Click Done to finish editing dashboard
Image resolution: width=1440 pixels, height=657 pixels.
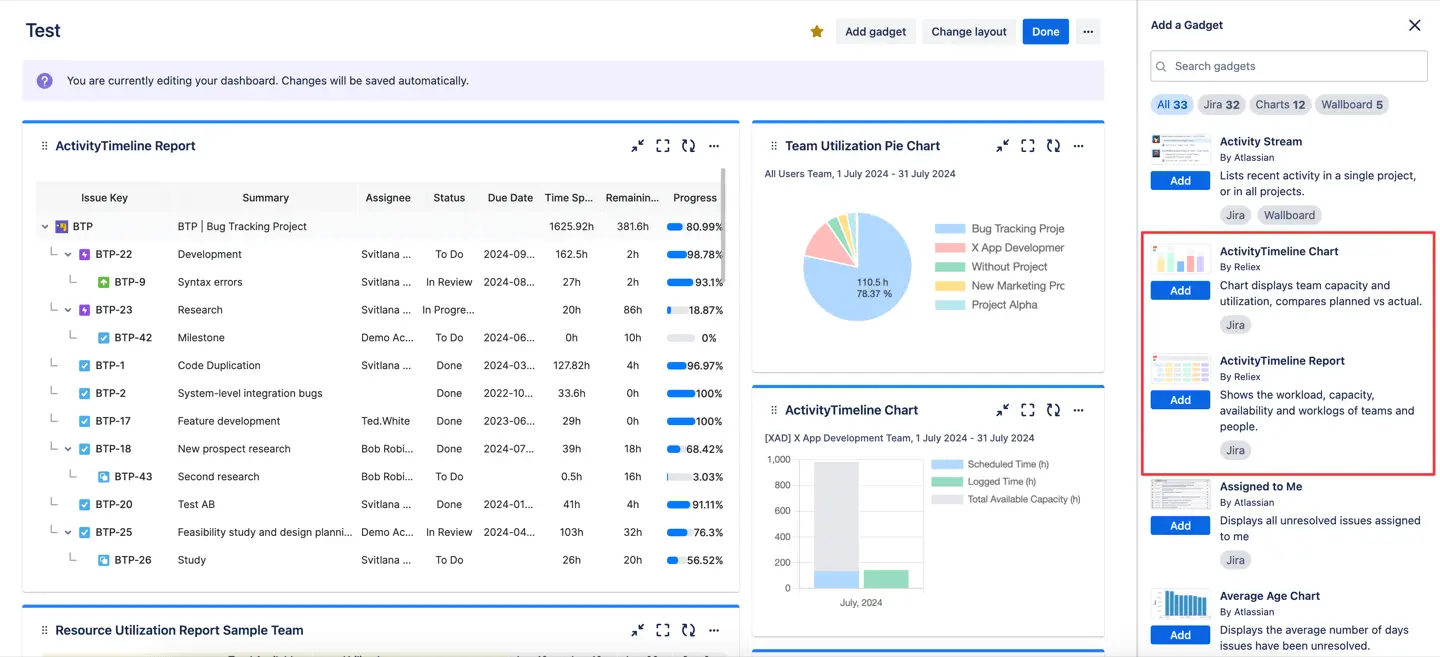click(1045, 32)
